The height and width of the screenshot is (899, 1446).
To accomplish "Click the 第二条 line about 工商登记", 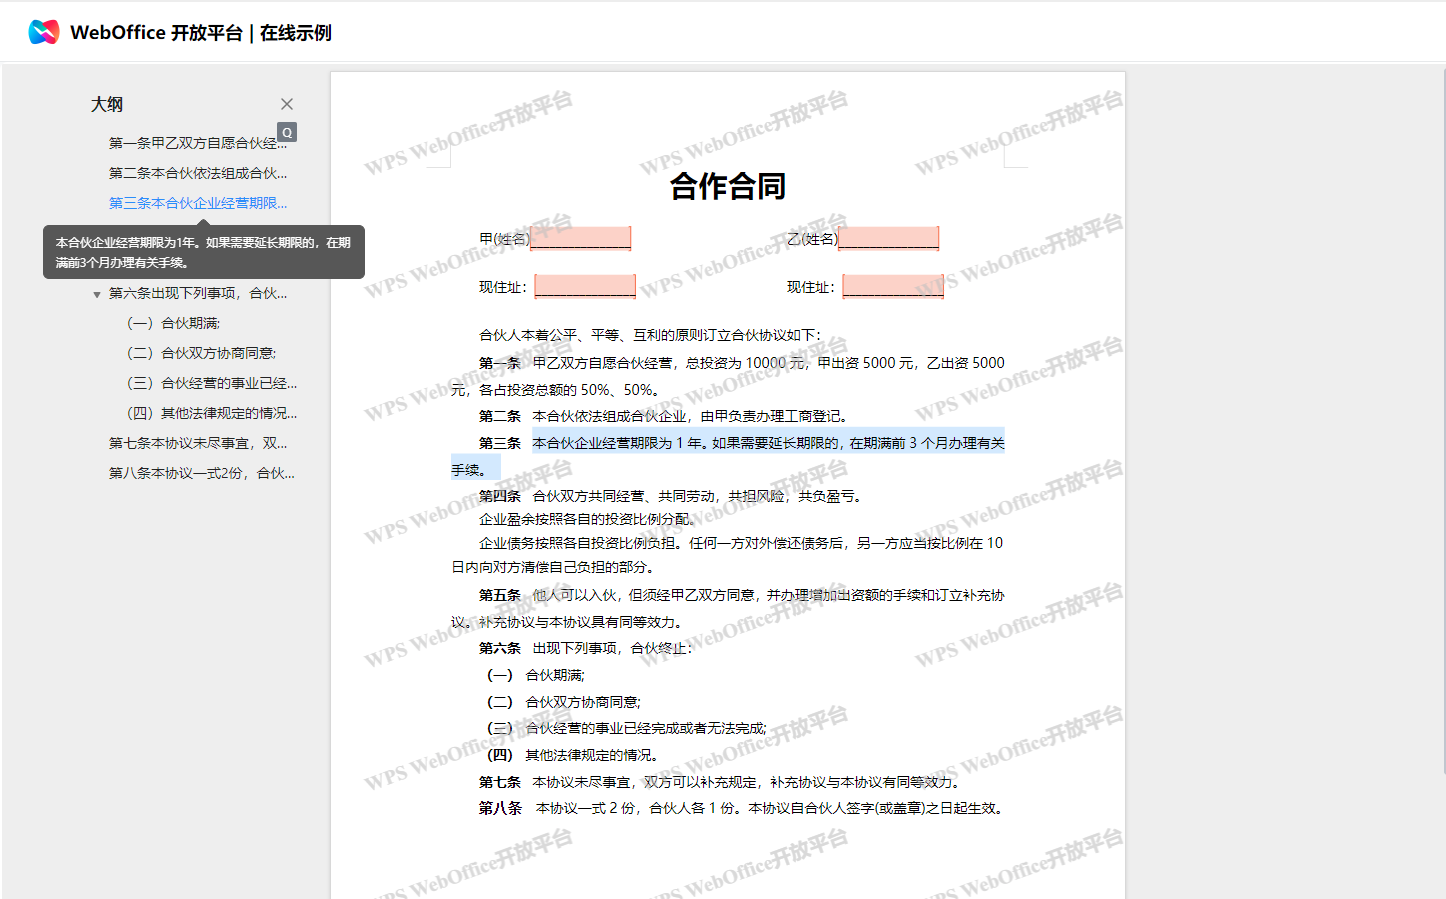I will click(664, 416).
